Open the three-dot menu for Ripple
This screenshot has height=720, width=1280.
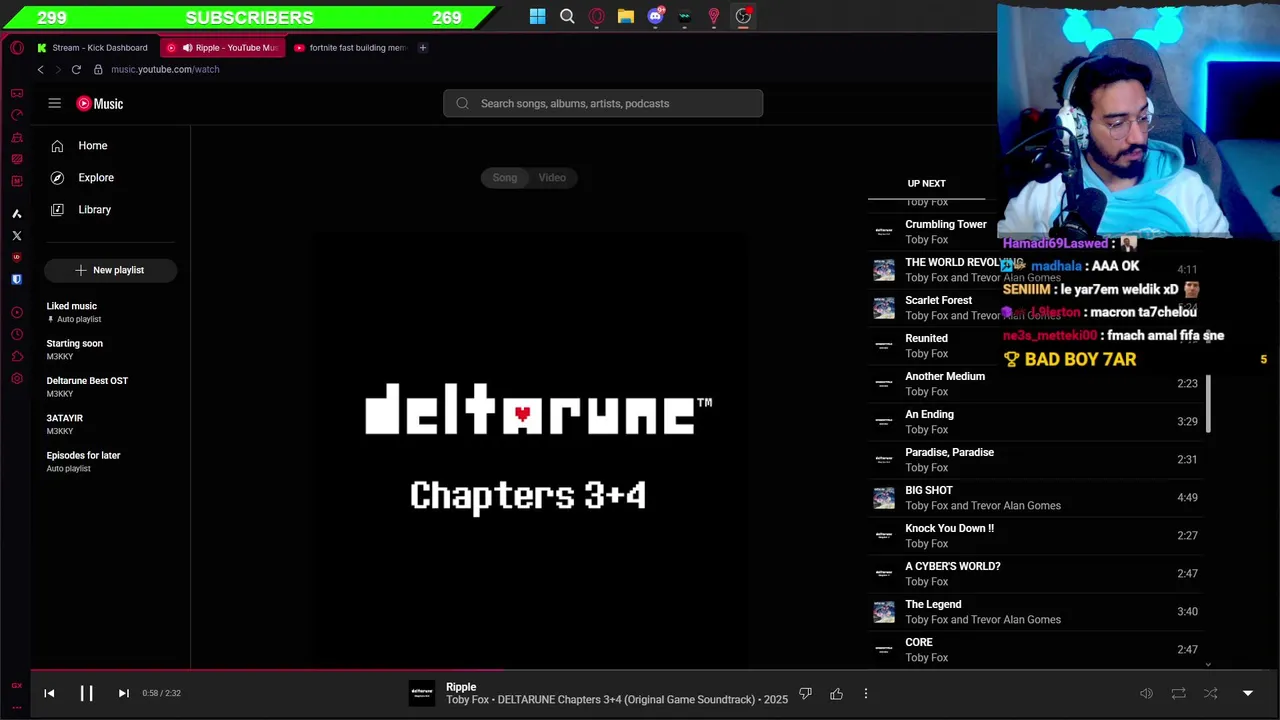866,693
